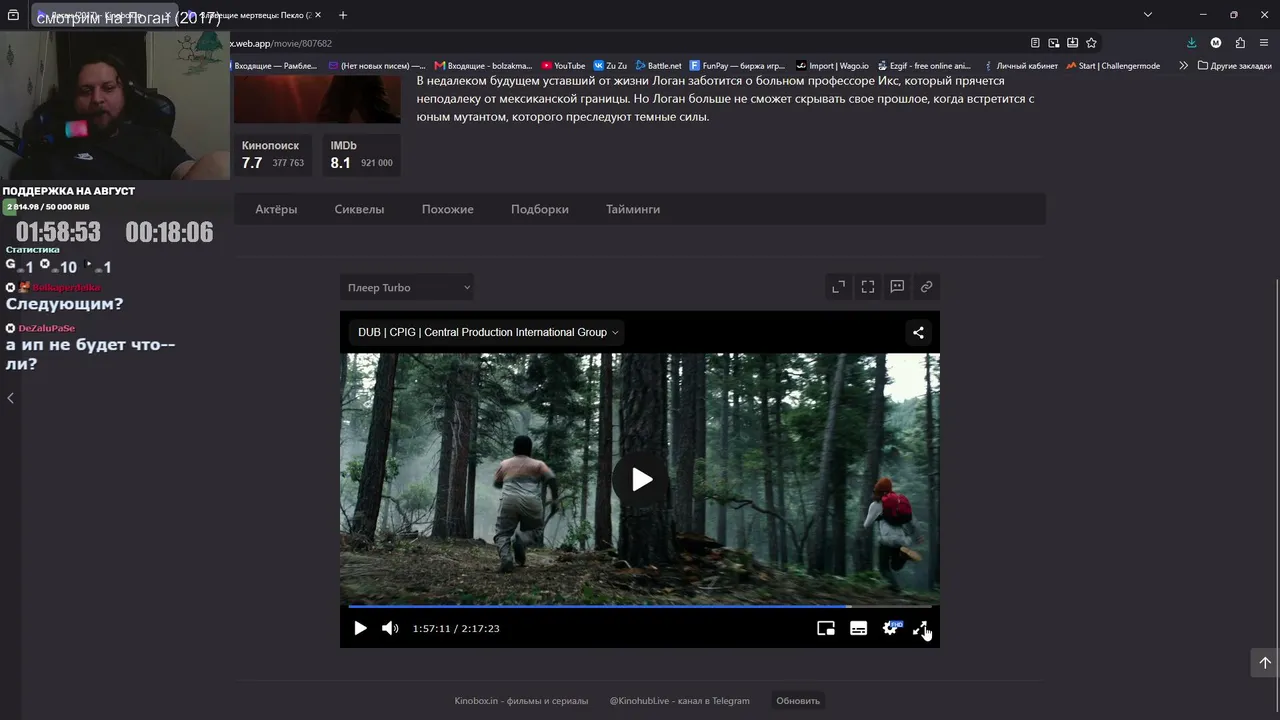Image resolution: width=1280 pixels, height=720 pixels.
Task: Switch to the Подборки tab
Action: pyautogui.click(x=540, y=209)
